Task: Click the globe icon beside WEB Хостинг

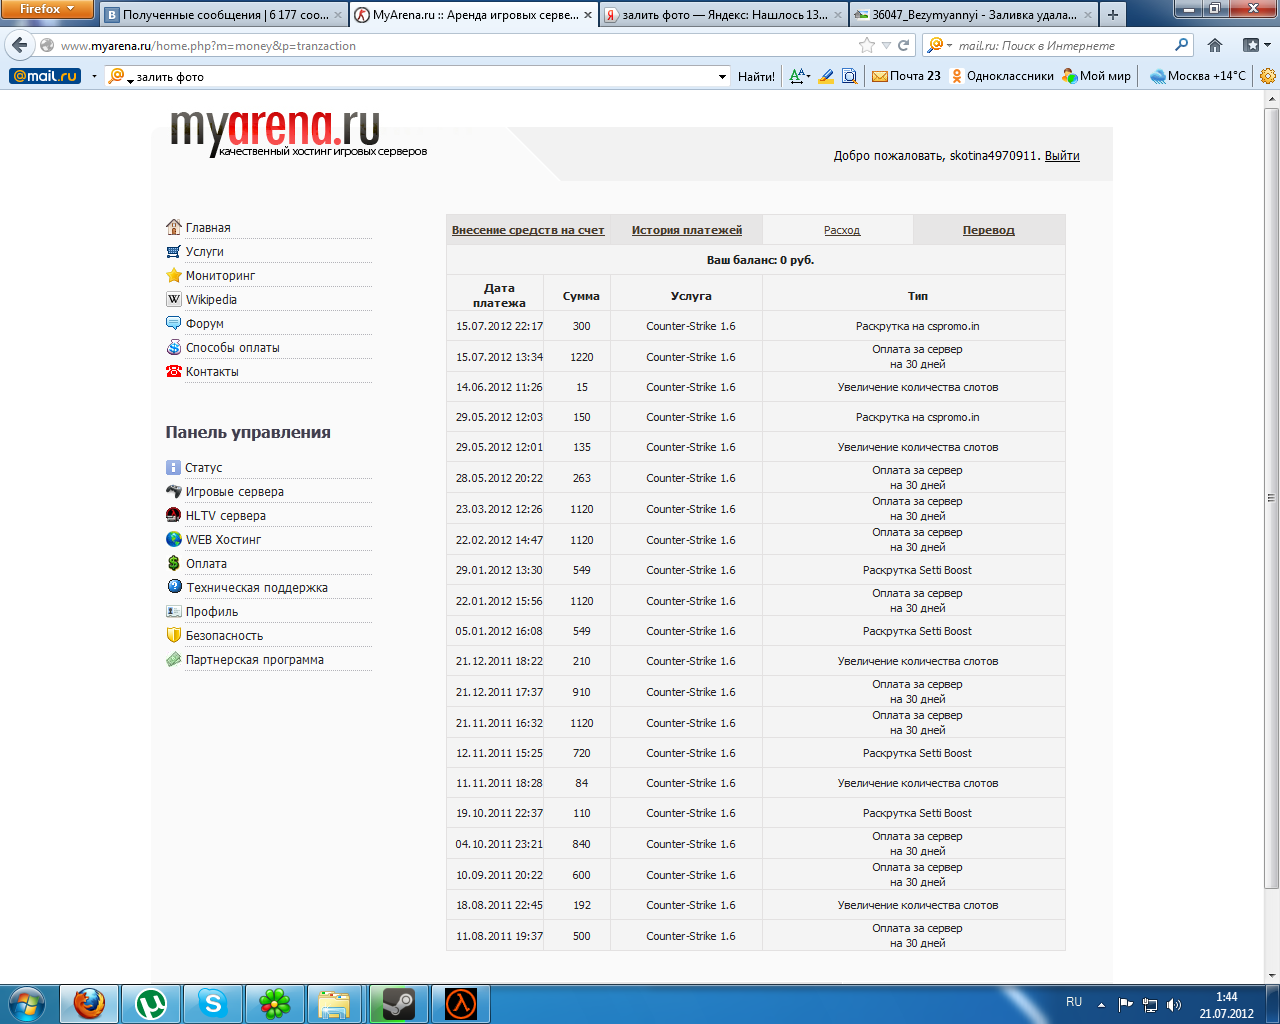Action: click(174, 539)
